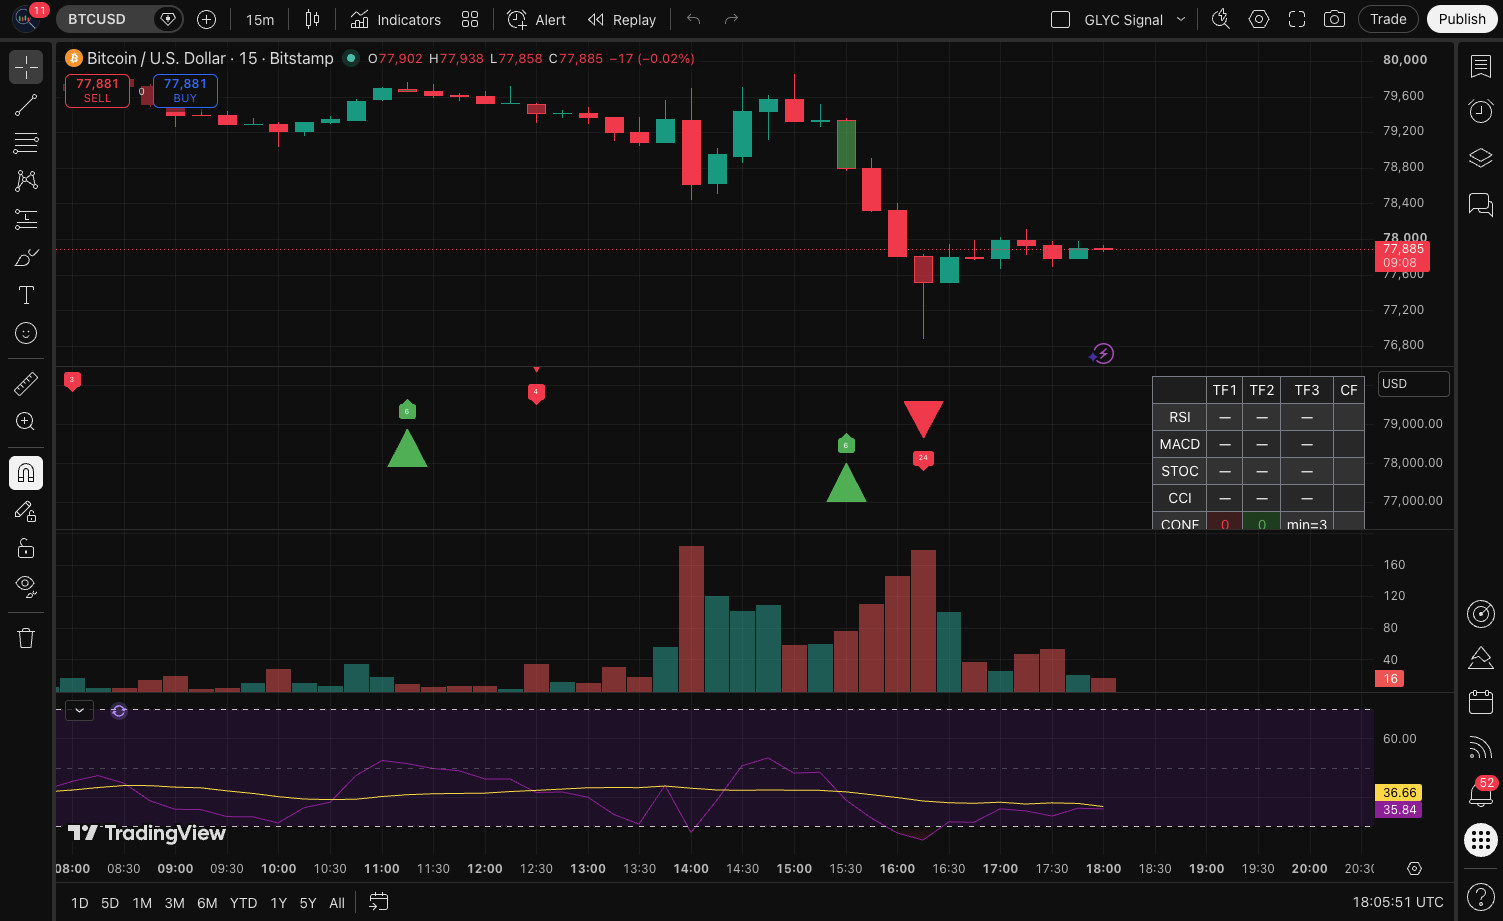Viewport: 1503px width, 921px height.
Task: Open the Indicators dialog
Action: (x=396, y=19)
